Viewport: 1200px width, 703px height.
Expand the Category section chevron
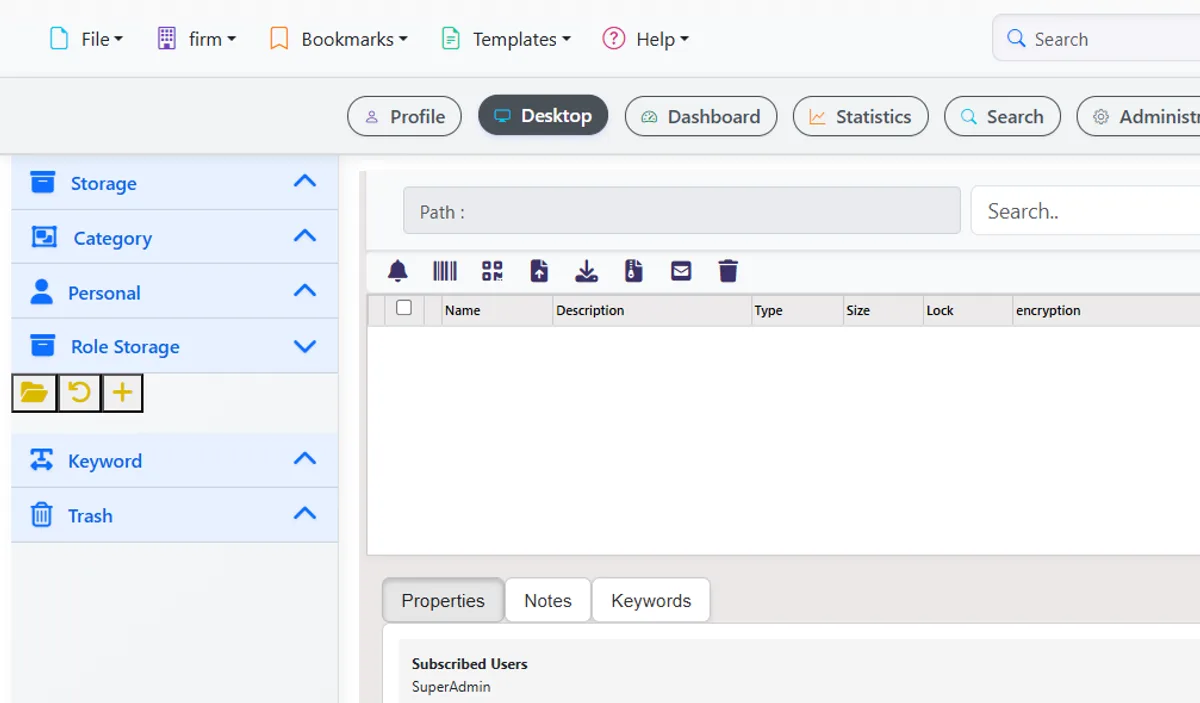click(305, 236)
